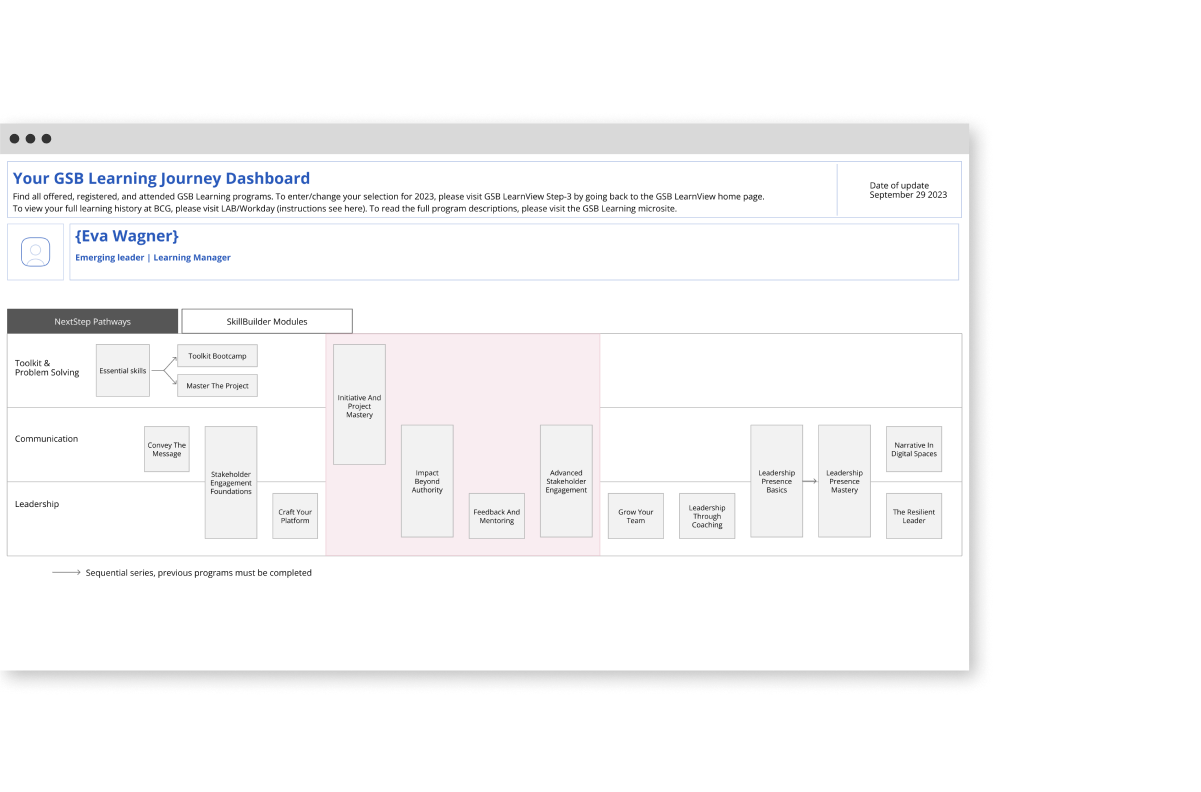The width and height of the screenshot is (1201, 792).
Task: Open Stakeholder Engagement Foundations program
Action: coord(231,482)
